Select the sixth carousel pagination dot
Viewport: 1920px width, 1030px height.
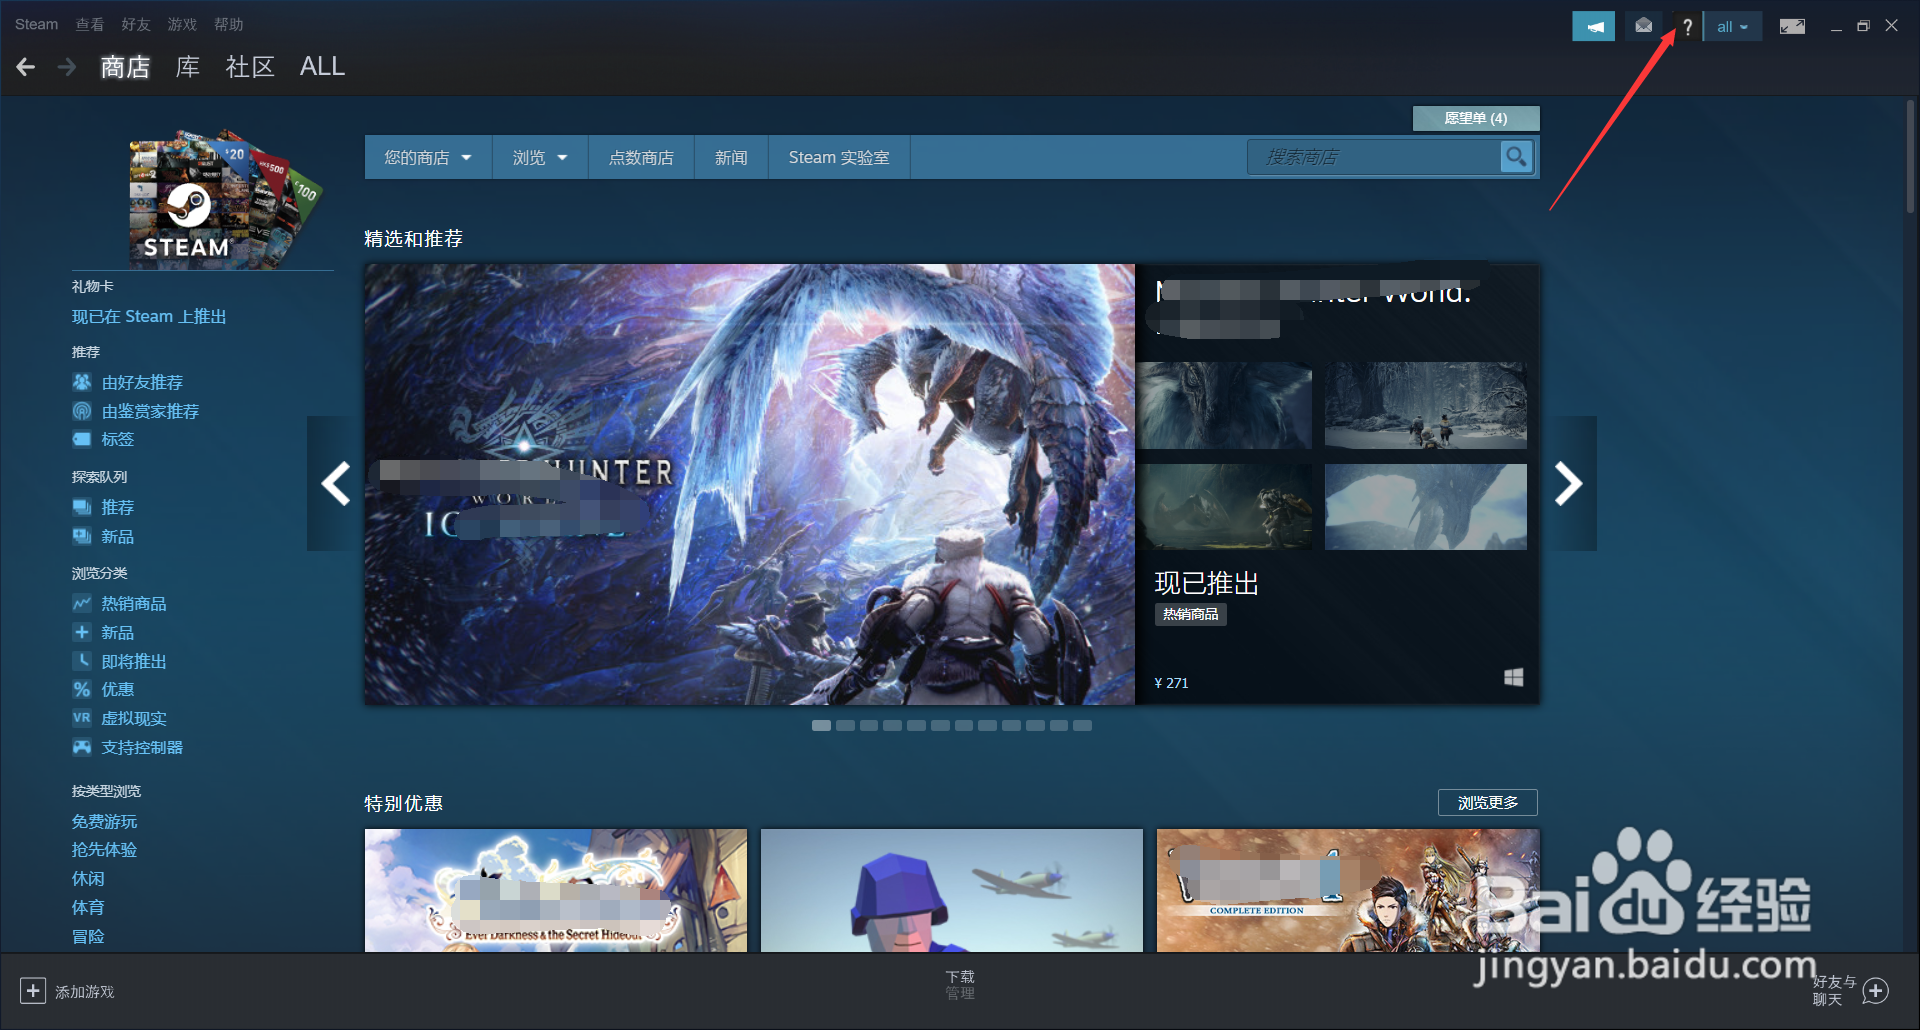941,725
